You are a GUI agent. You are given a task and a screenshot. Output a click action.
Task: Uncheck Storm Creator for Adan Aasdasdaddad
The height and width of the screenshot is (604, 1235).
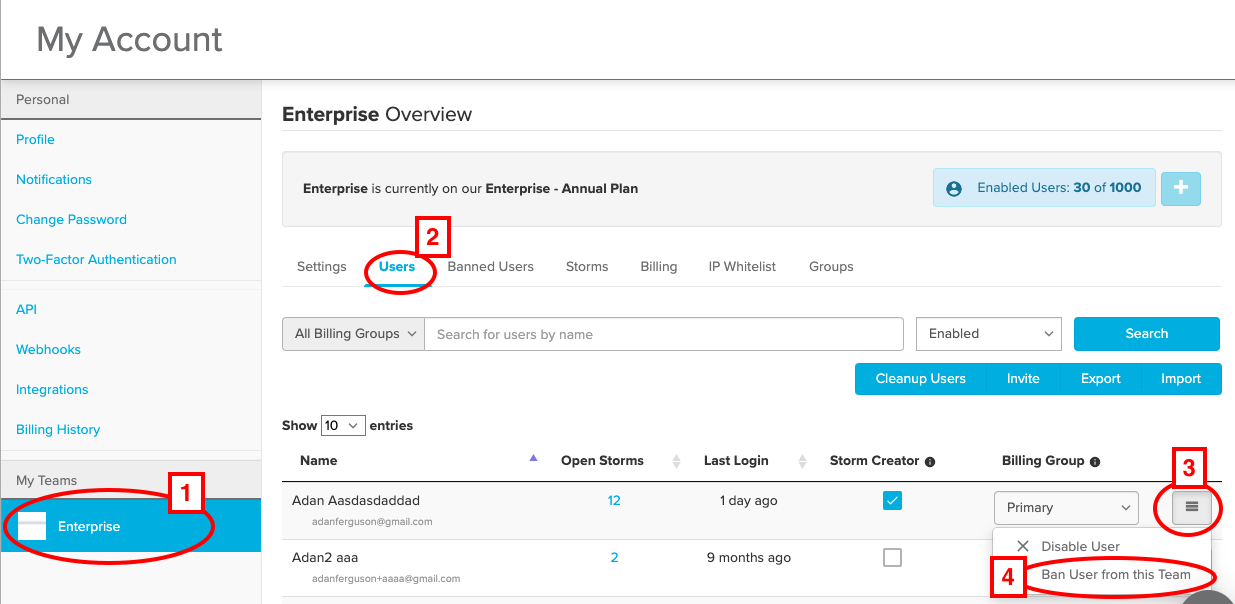click(893, 501)
